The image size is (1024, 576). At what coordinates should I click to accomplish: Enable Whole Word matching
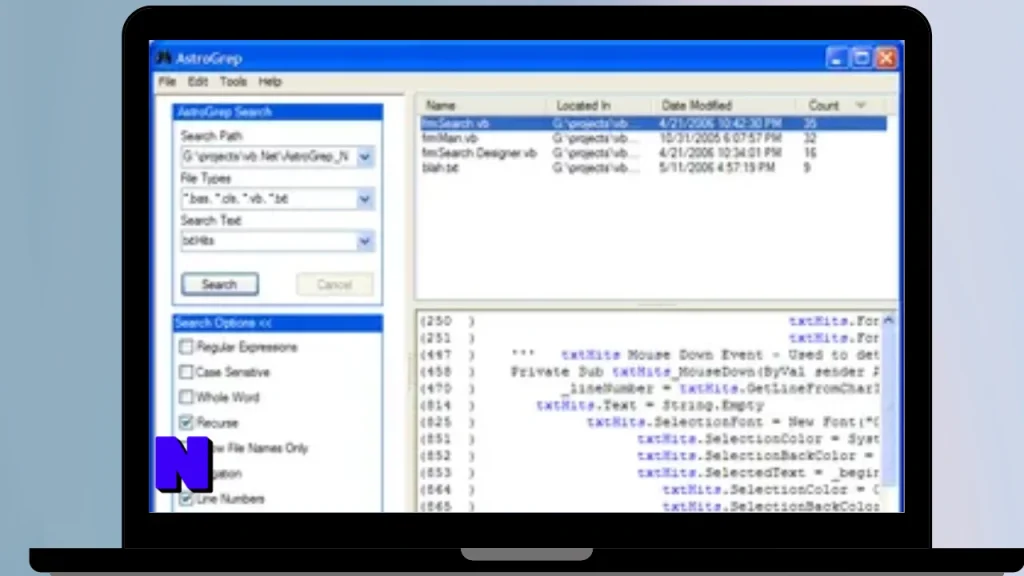tap(186, 397)
